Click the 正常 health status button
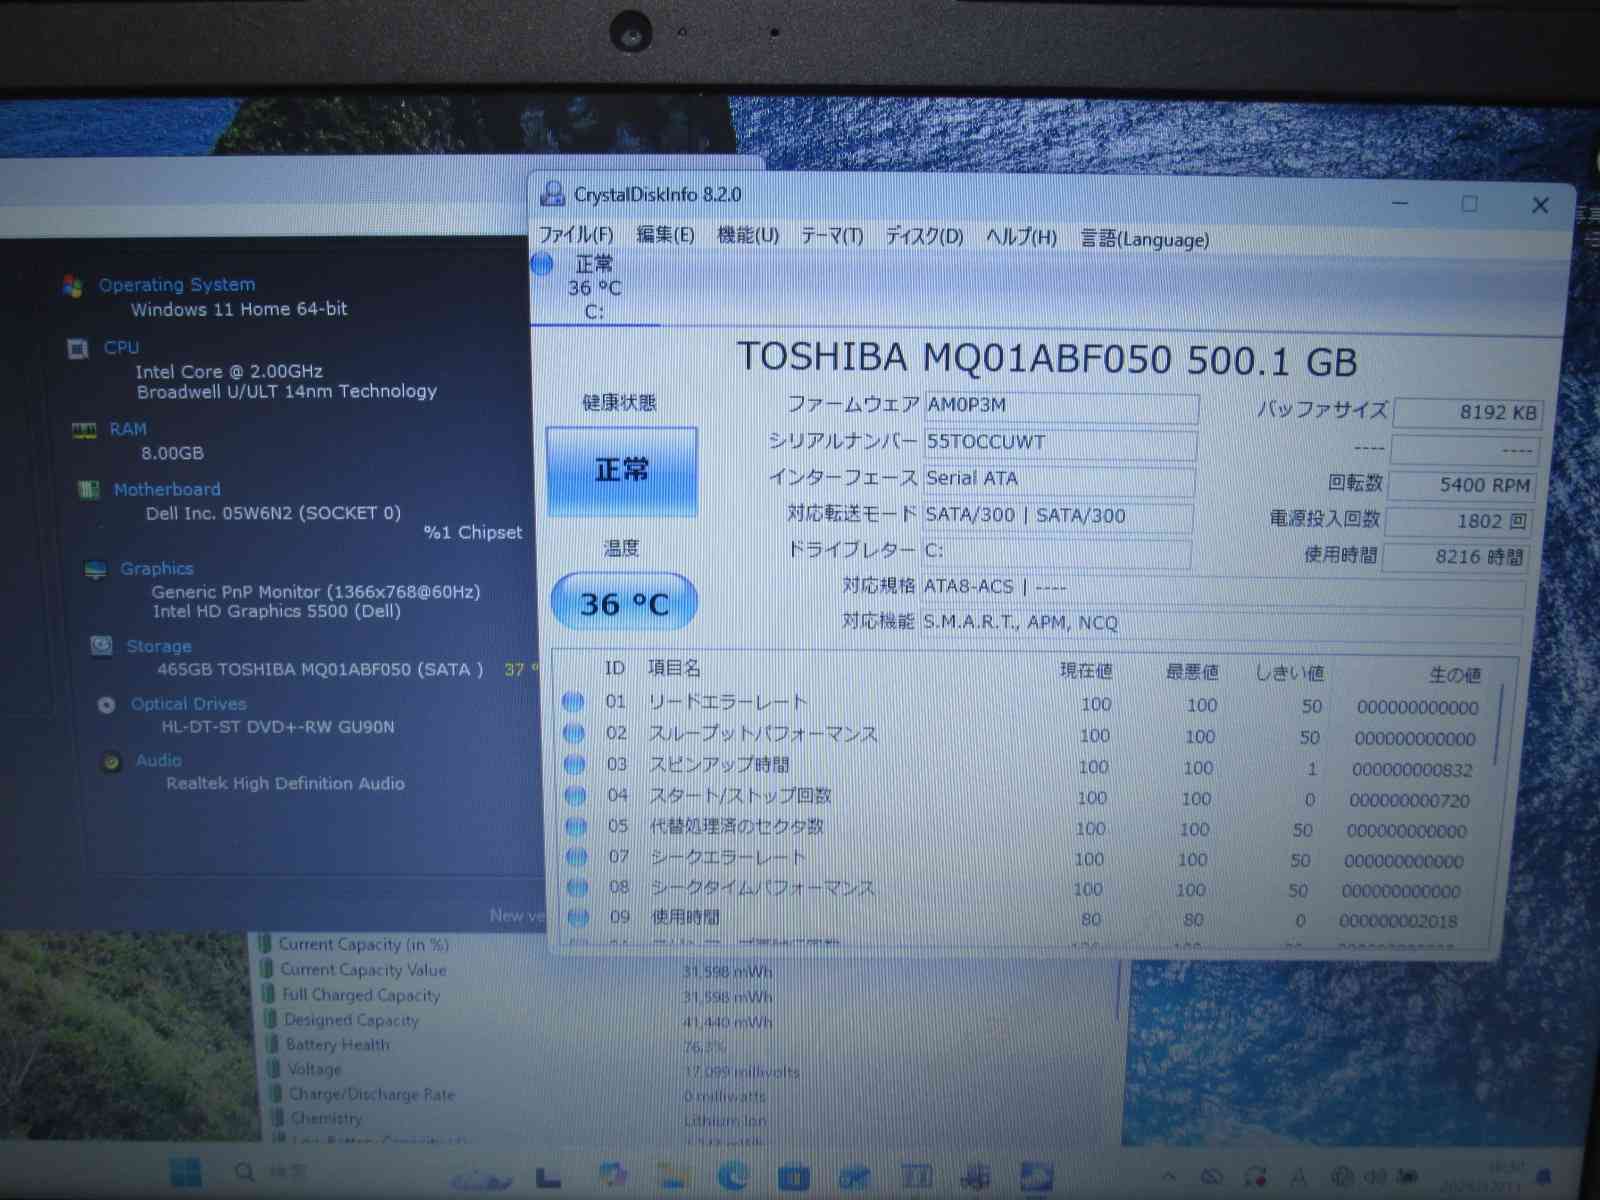This screenshot has width=1600, height=1200. click(x=621, y=471)
